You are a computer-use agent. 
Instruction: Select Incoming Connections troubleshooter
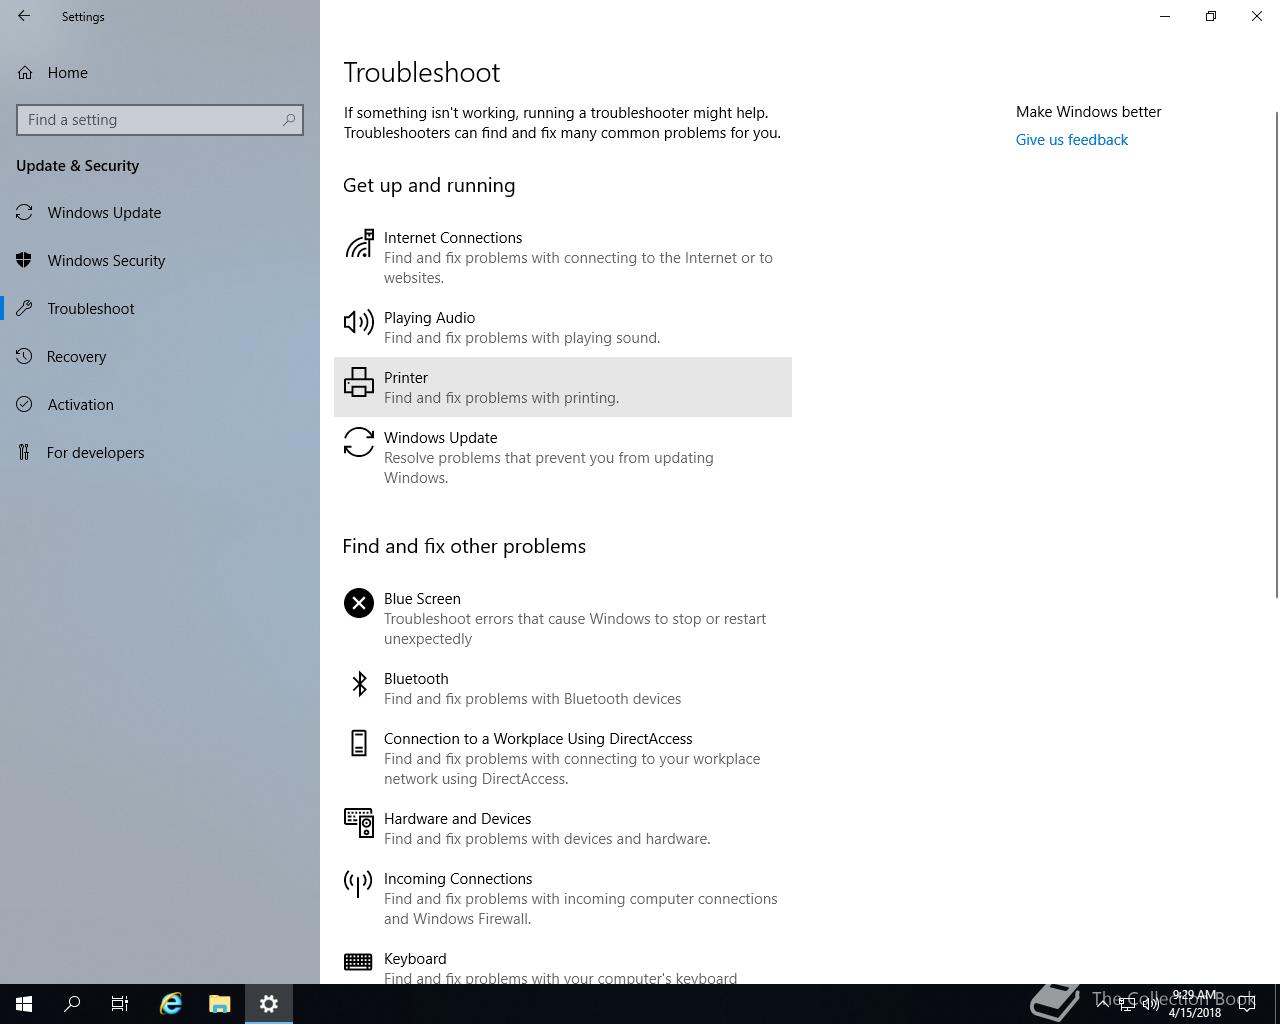(x=563, y=898)
